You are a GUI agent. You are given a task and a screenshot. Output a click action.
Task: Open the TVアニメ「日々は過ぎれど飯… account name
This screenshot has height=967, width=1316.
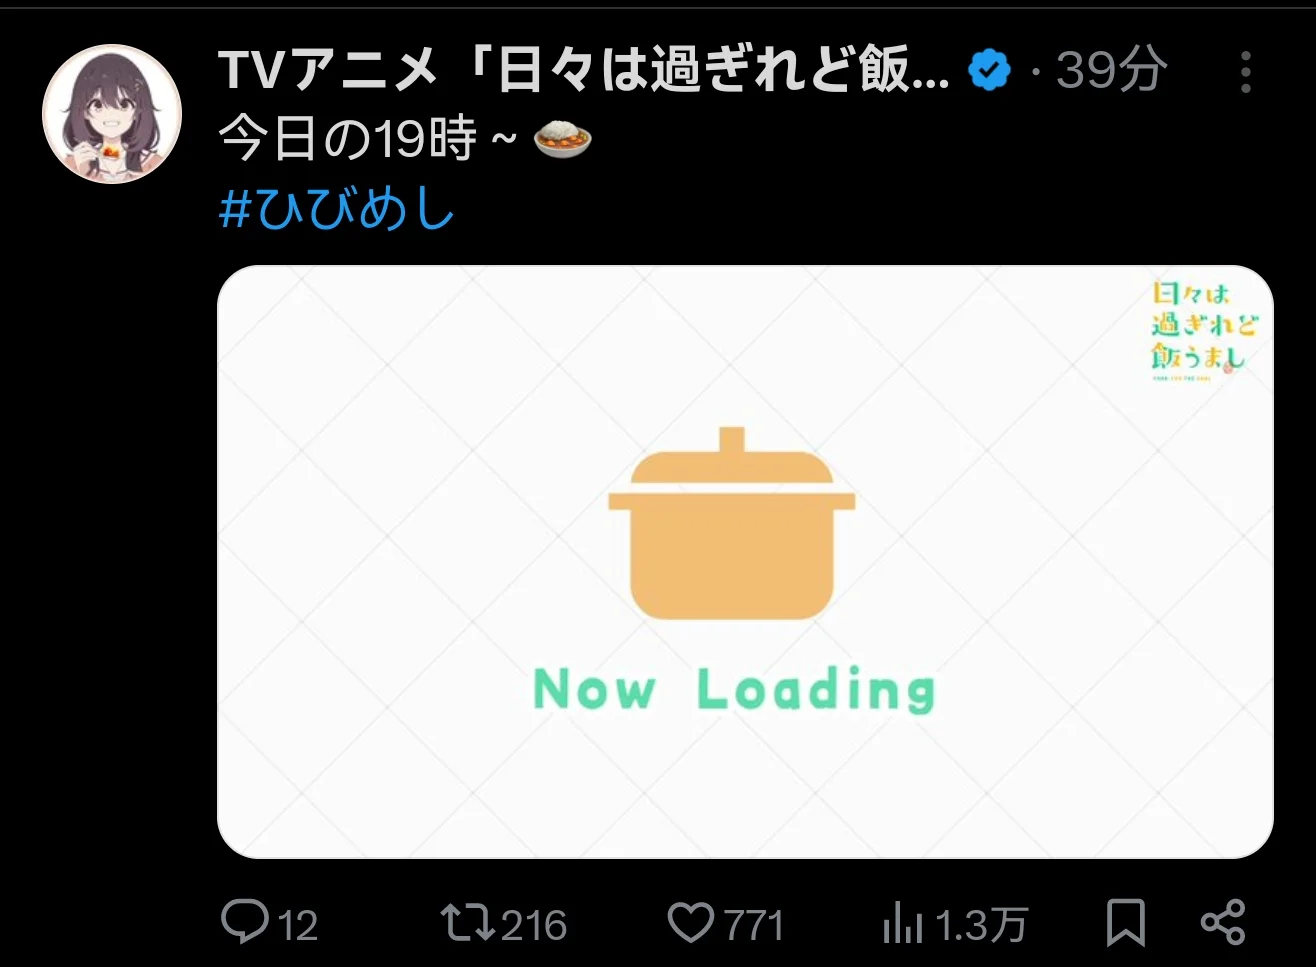(x=584, y=71)
